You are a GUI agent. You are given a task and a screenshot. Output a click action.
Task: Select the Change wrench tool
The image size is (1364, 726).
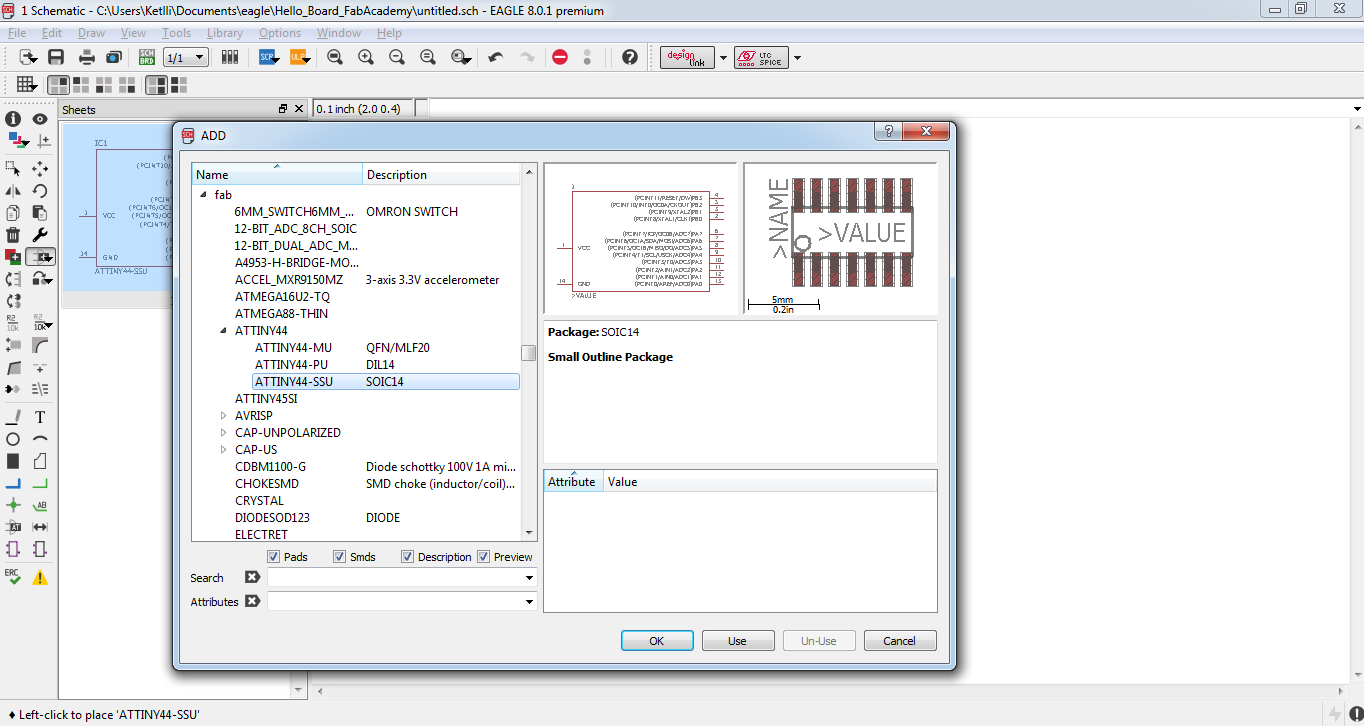click(x=40, y=234)
